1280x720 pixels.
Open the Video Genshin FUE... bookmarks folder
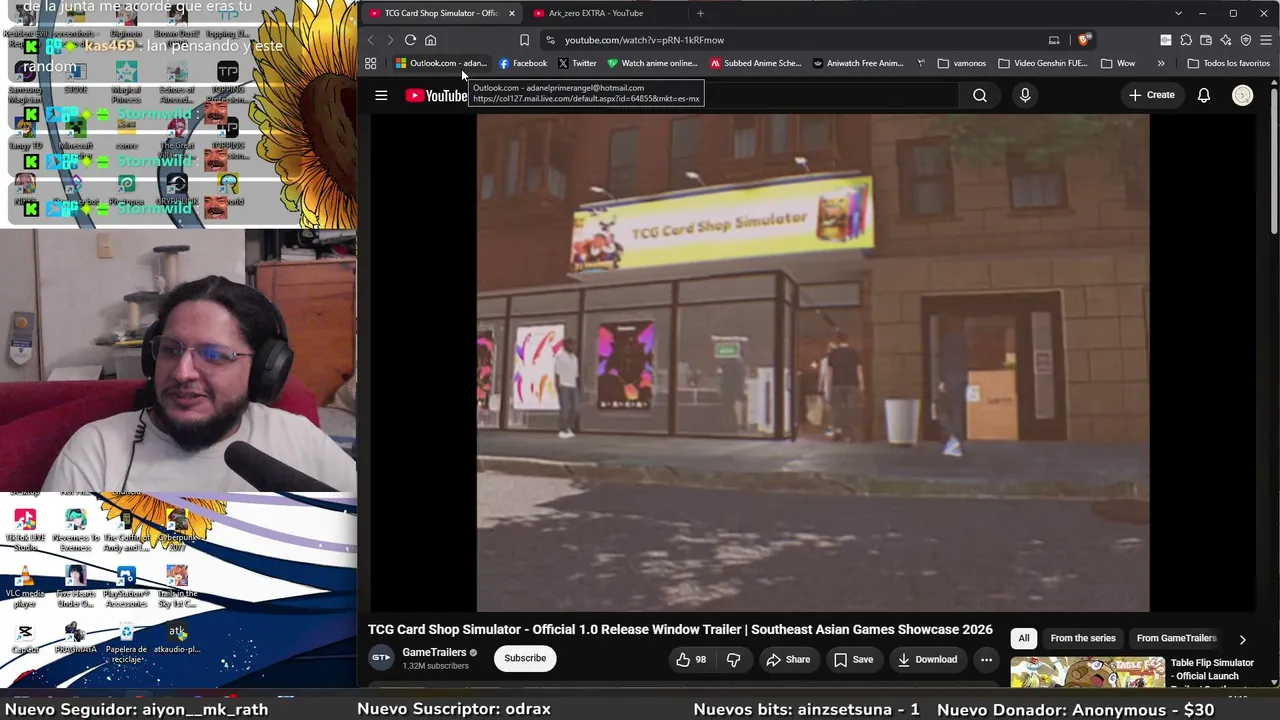click(1043, 63)
